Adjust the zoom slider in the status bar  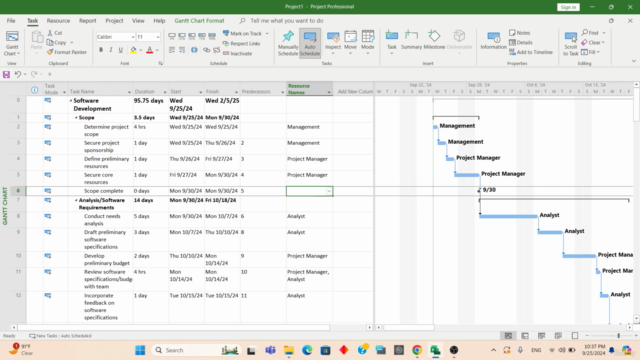[x=618, y=336]
